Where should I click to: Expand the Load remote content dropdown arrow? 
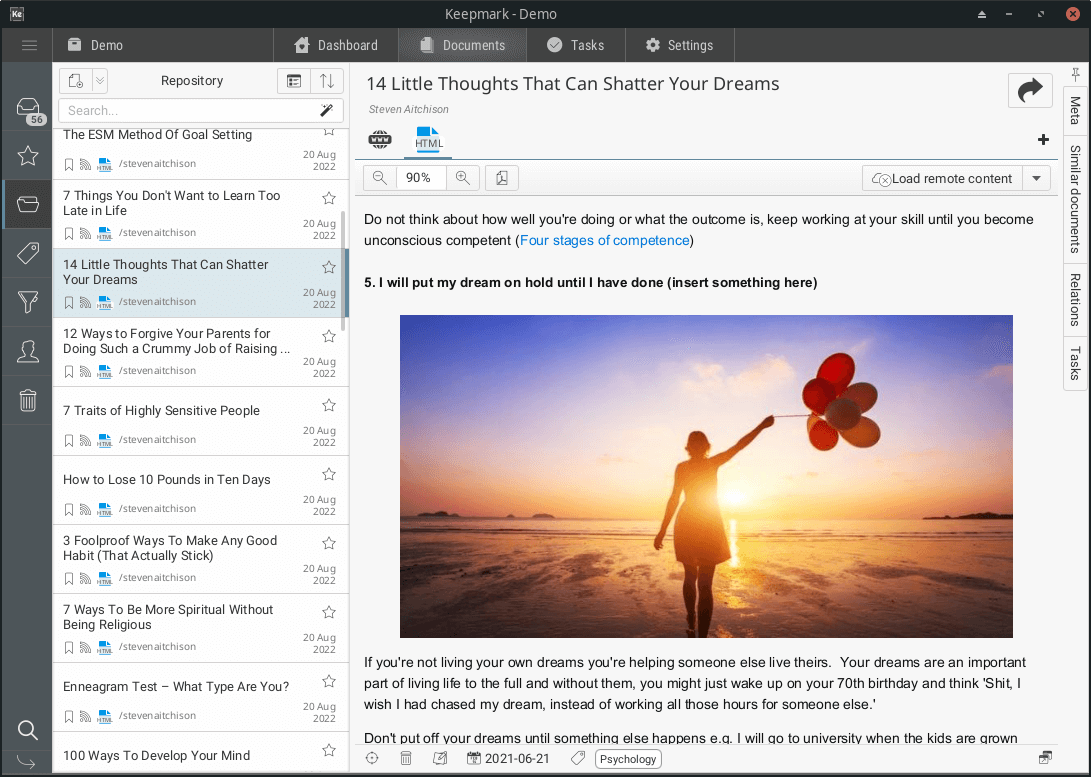pyautogui.click(x=1036, y=178)
